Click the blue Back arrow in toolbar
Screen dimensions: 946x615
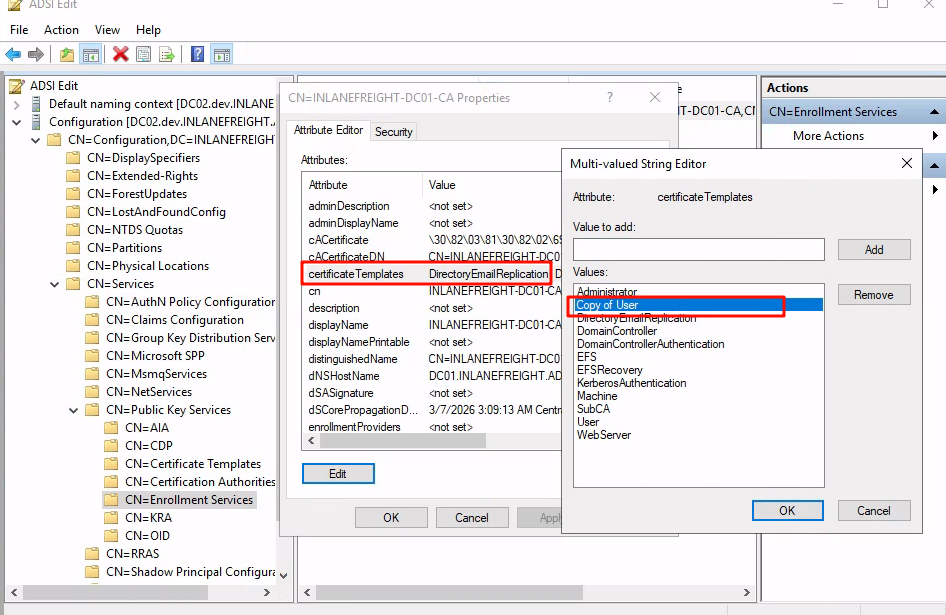click(13, 54)
